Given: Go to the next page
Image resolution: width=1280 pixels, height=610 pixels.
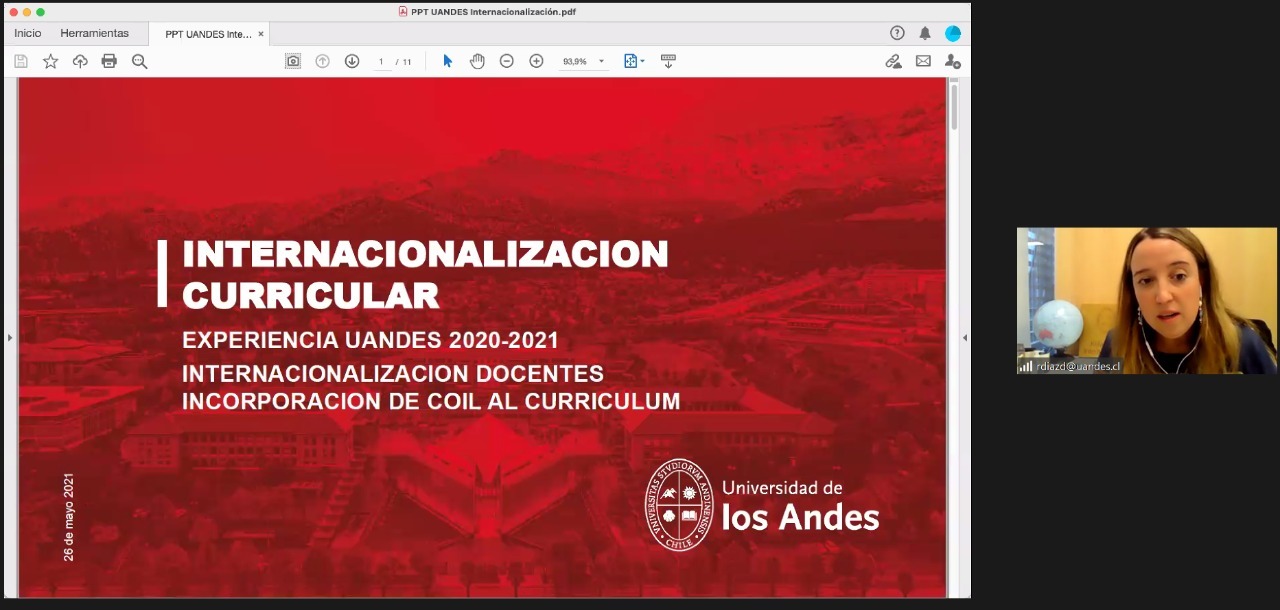Looking at the screenshot, I should (352, 61).
